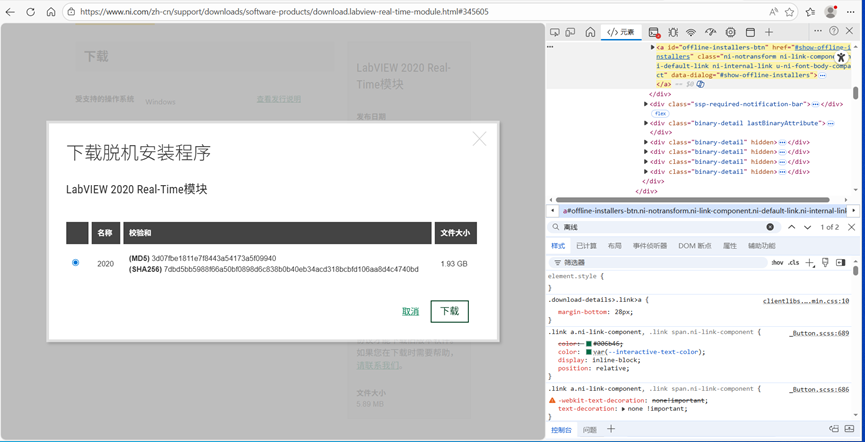Image resolution: width=865 pixels, height=442 pixels.
Task: Add a new style rule with the plus icon in the Styles toolbar
Action: pyautogui.click(x=809, y=263)
